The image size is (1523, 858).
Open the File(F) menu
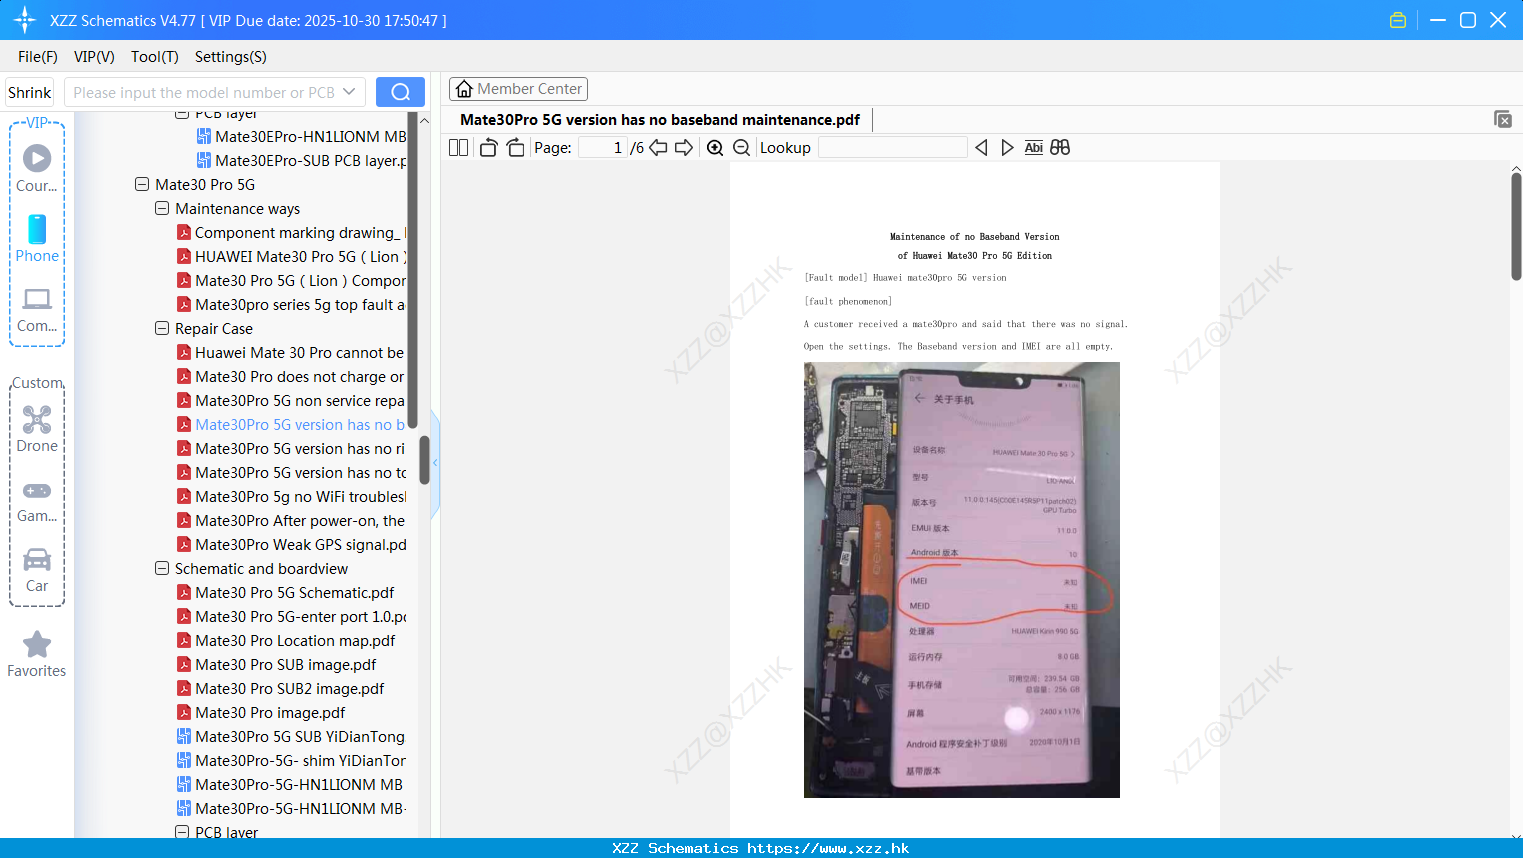(x=38, y=57)
